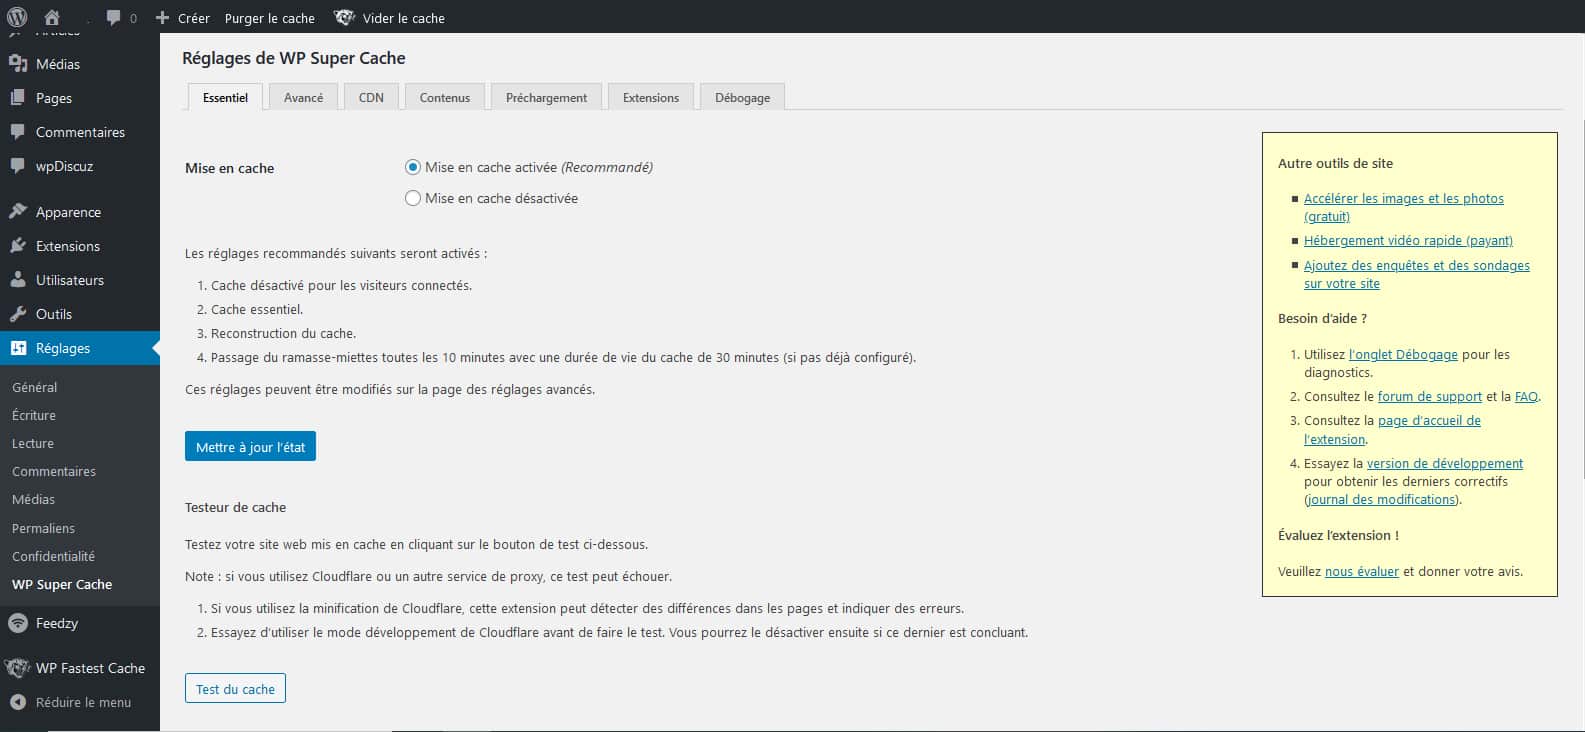This screenshot has width=1585, height=732.
Task: Click the Pages sidebar icon
Action: [x=18, y=98]
